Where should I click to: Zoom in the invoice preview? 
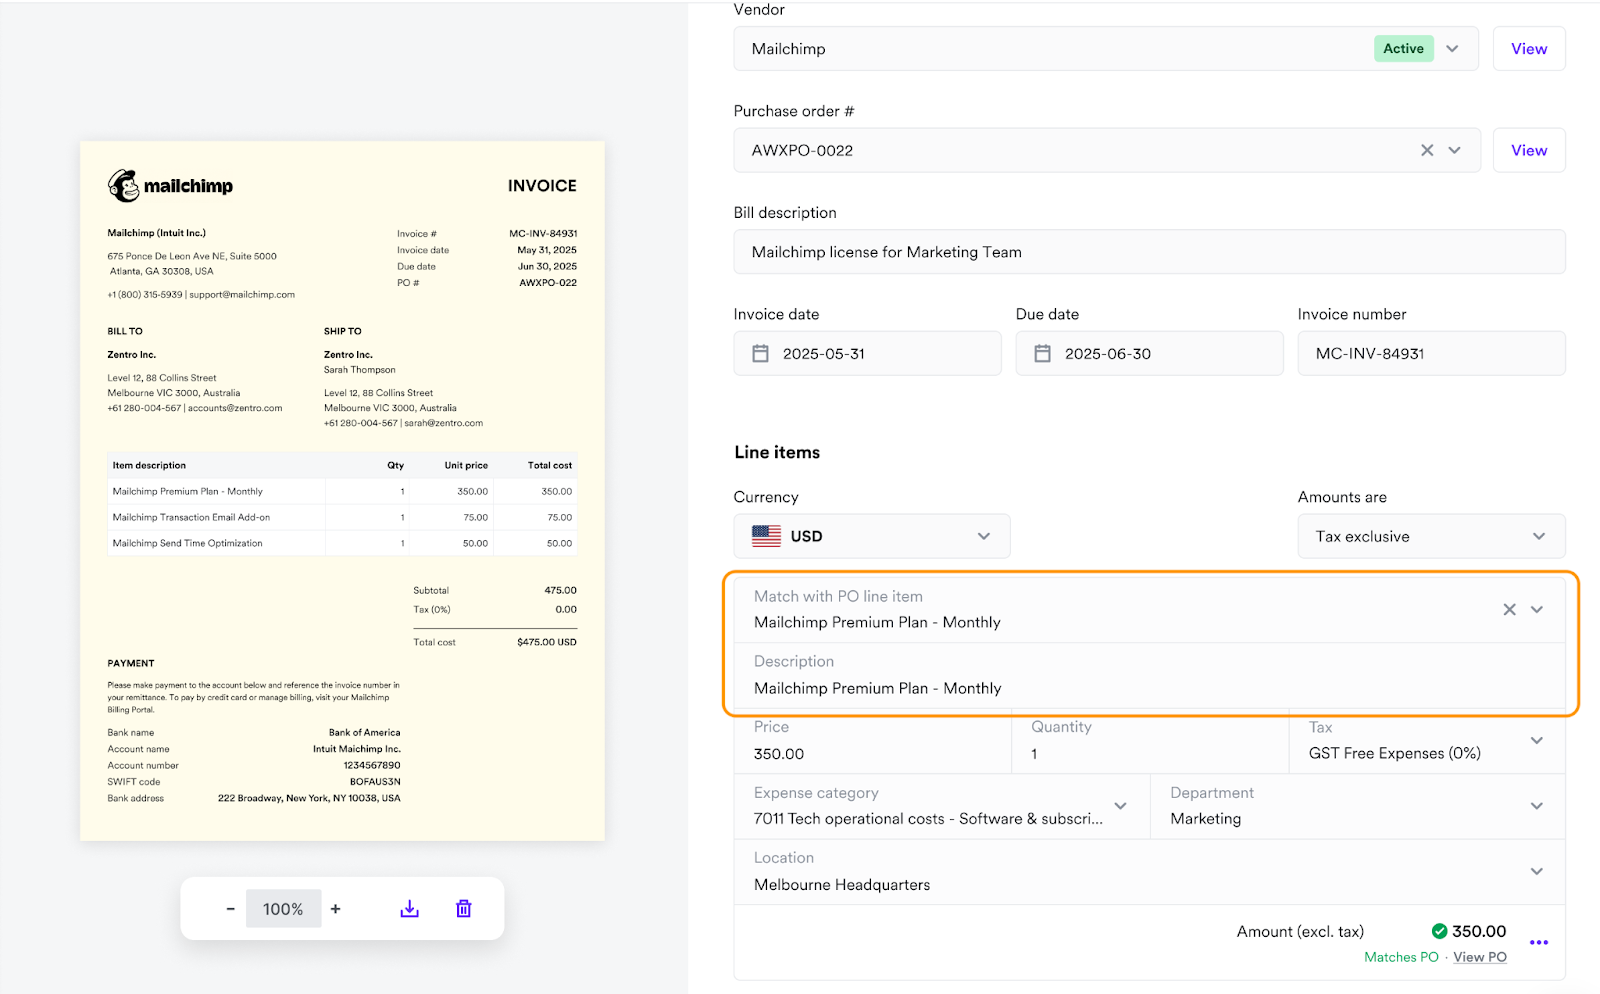pyautogui.click(x=336, y=908)
